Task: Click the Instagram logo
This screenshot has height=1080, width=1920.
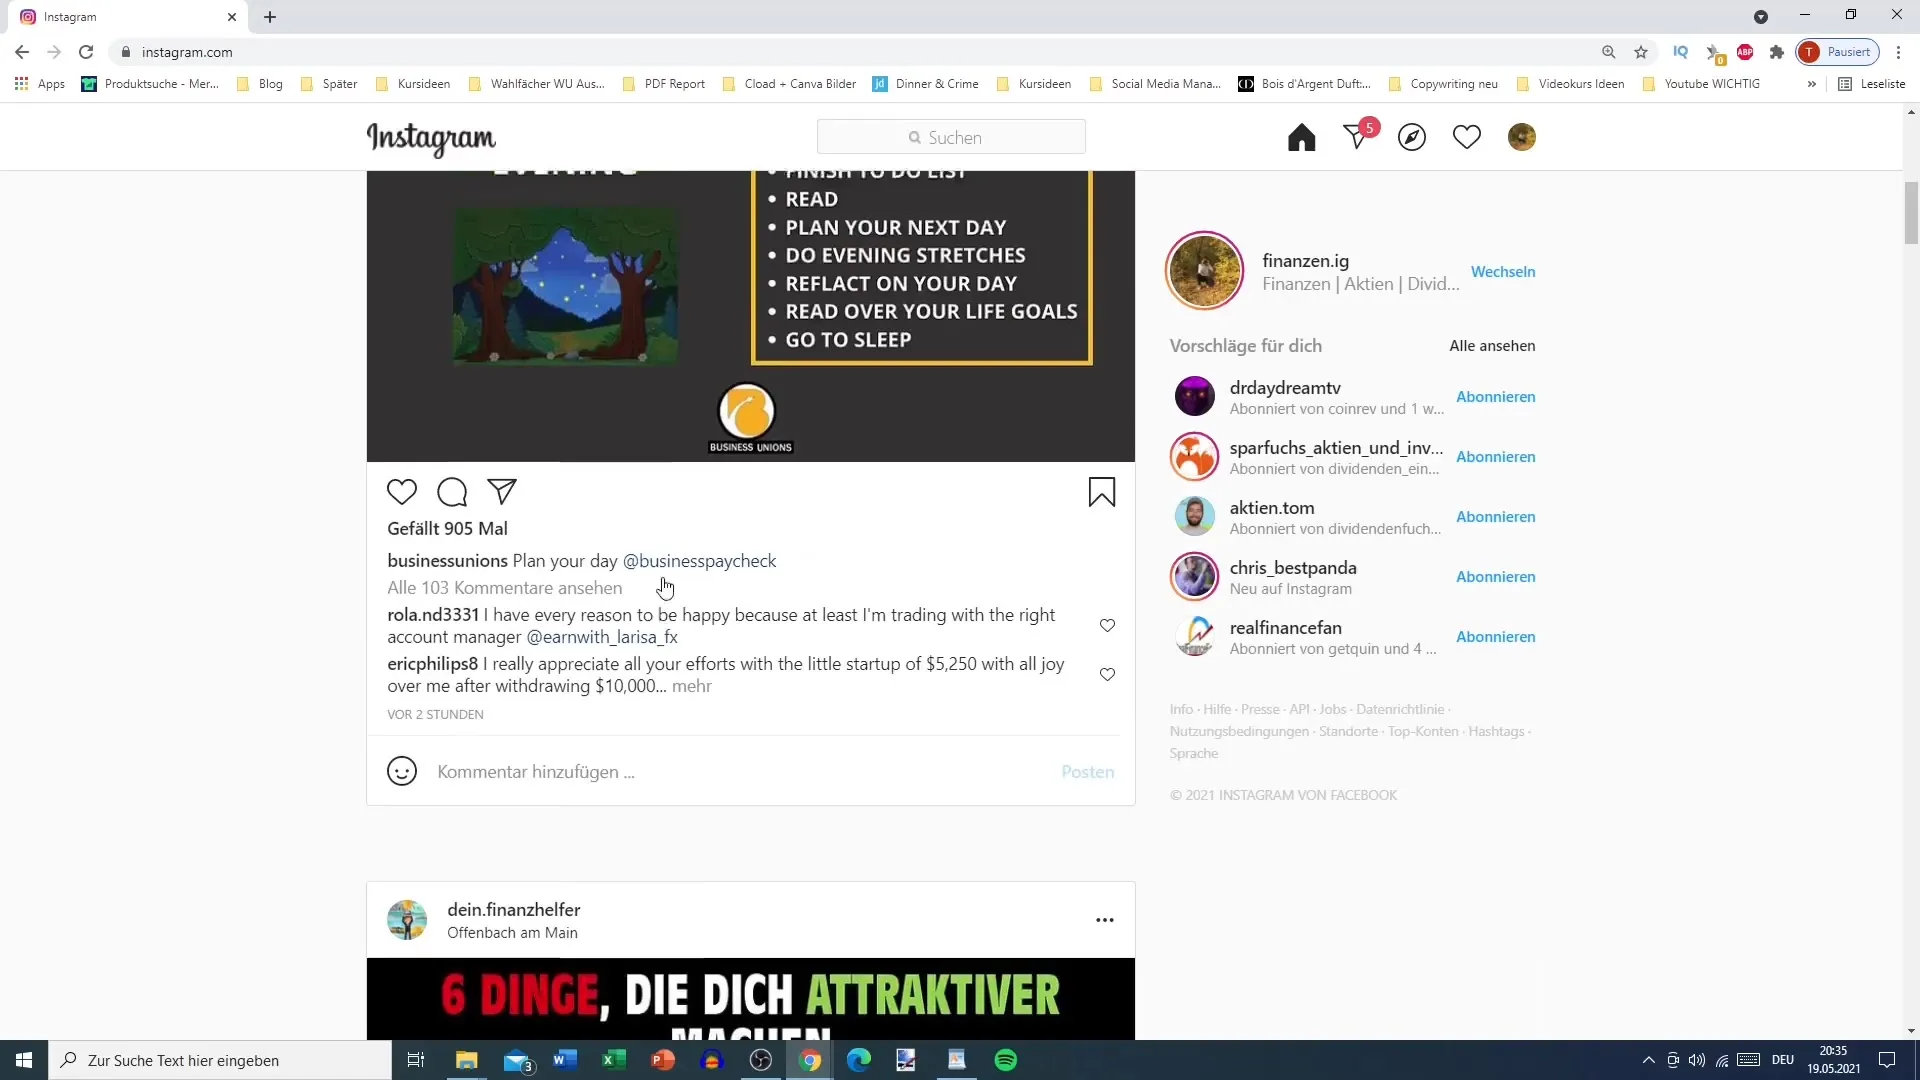Action: pyautogui.click(x=431, y=138)
